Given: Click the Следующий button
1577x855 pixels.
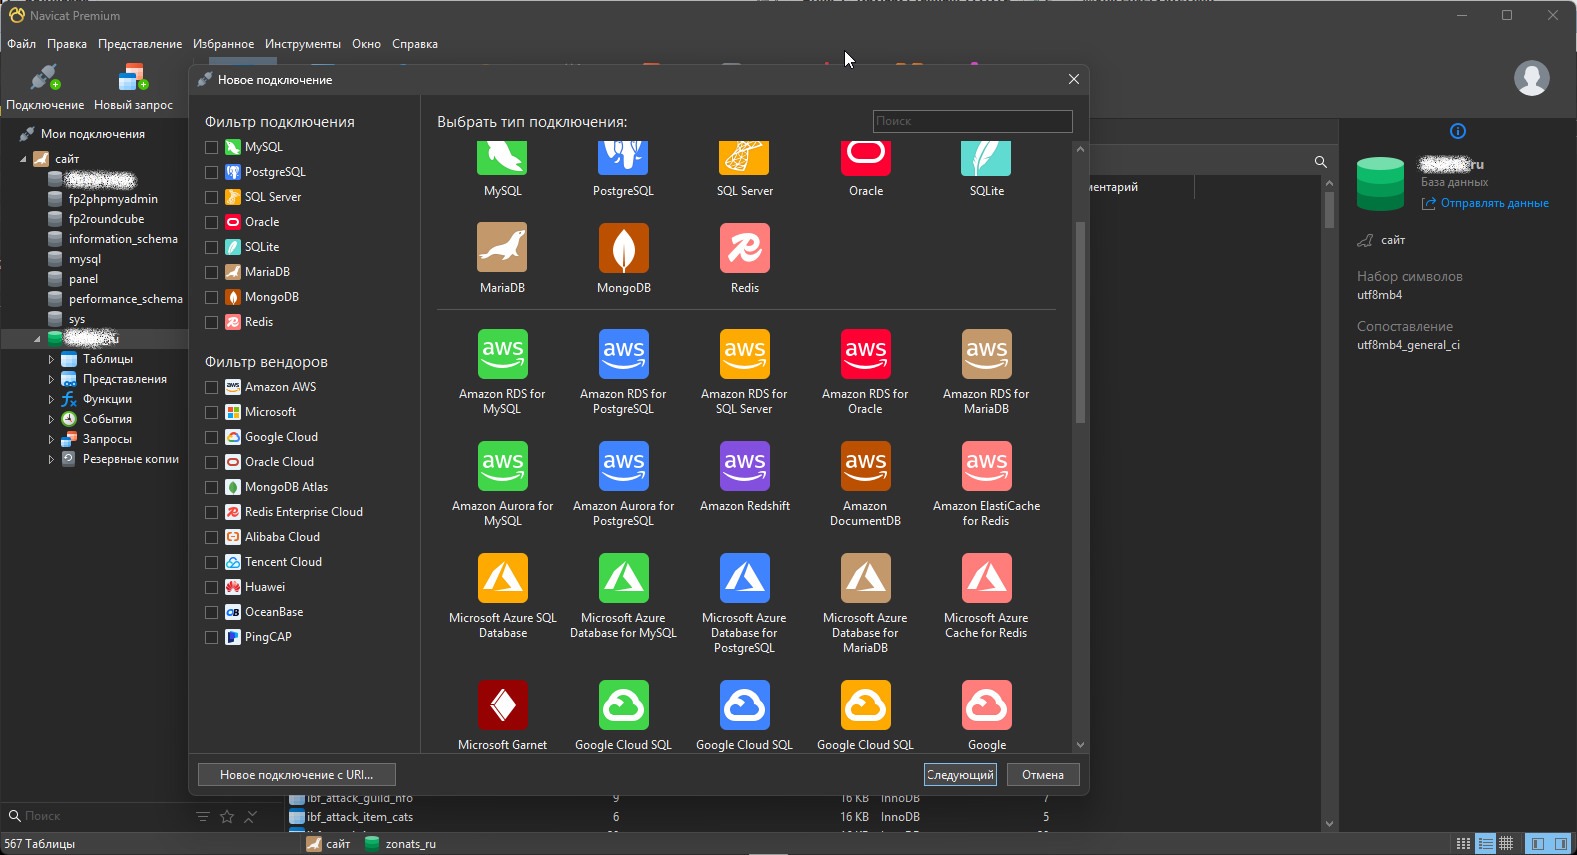Looking at the screenshot, I should pos(960,775).
